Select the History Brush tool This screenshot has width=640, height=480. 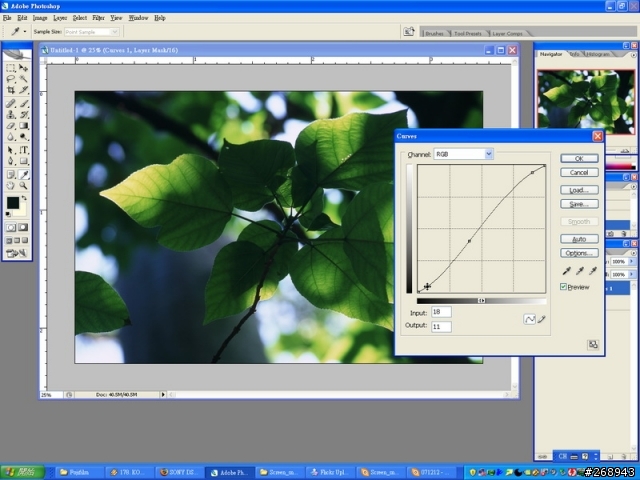click(x=23, y=115)
